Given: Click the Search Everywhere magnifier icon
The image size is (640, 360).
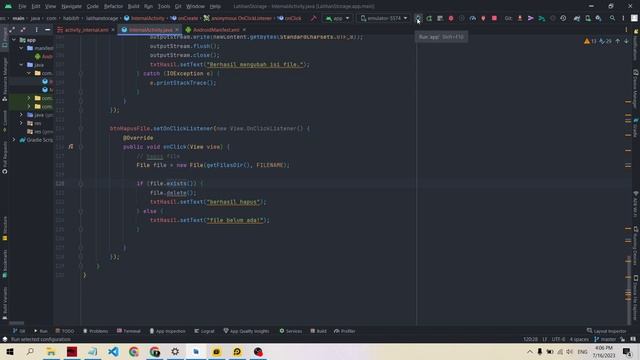Looking at the screenshot, I should click(x=613, y=18).
